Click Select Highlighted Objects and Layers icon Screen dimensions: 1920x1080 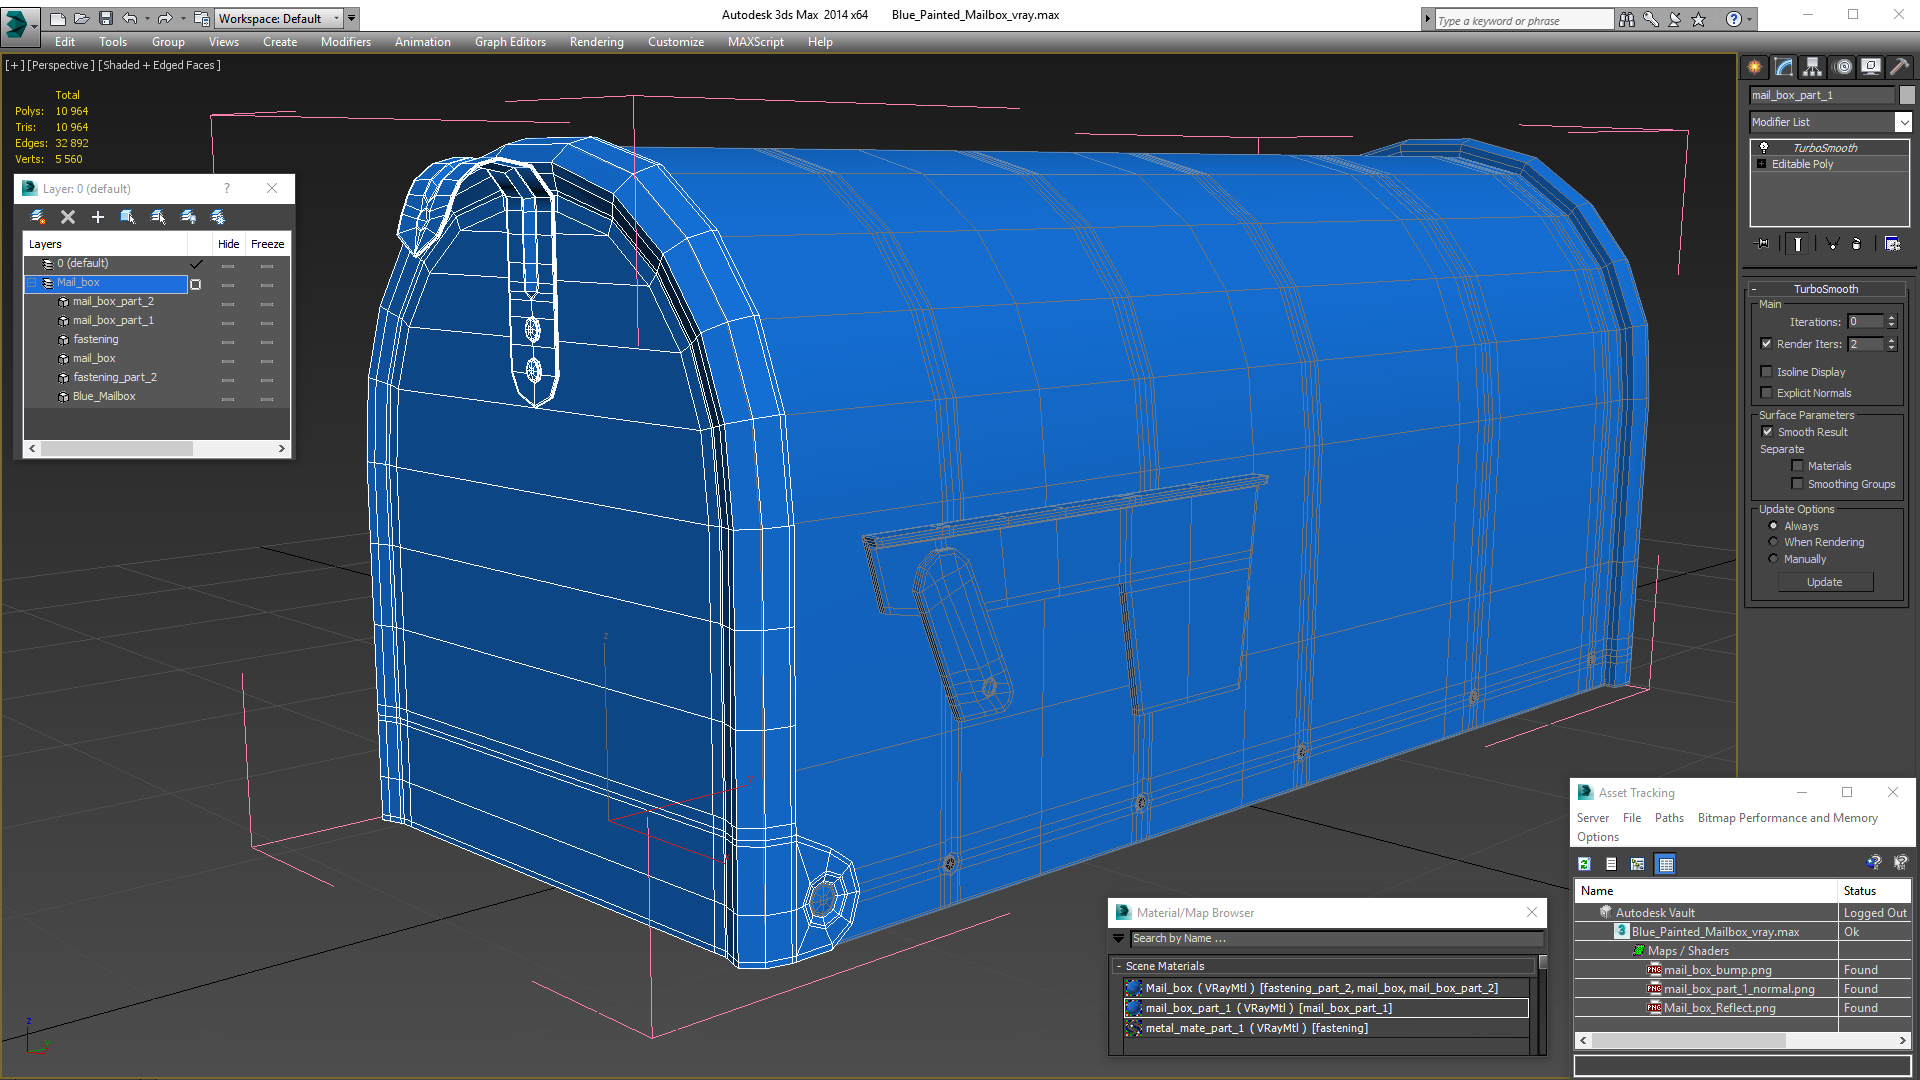pyautogui.click(x=128, y=216)
